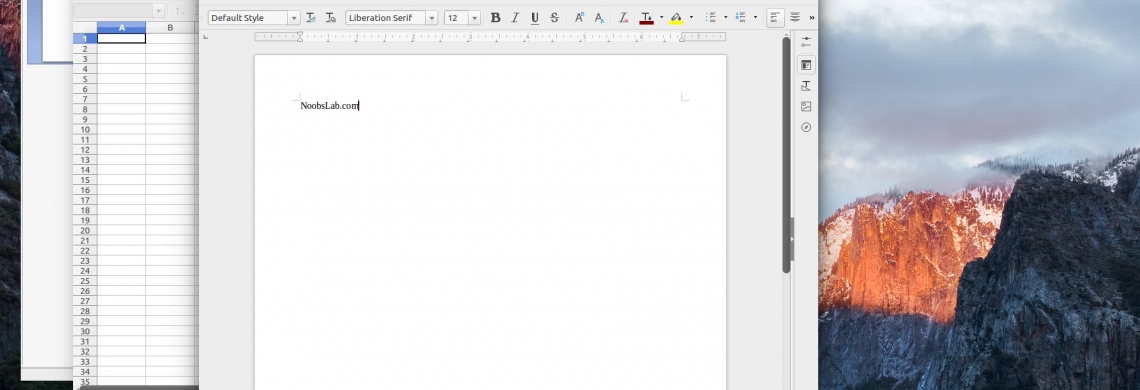Select row 20 header in Calc

pyautogui.click(x=85, y=230)
